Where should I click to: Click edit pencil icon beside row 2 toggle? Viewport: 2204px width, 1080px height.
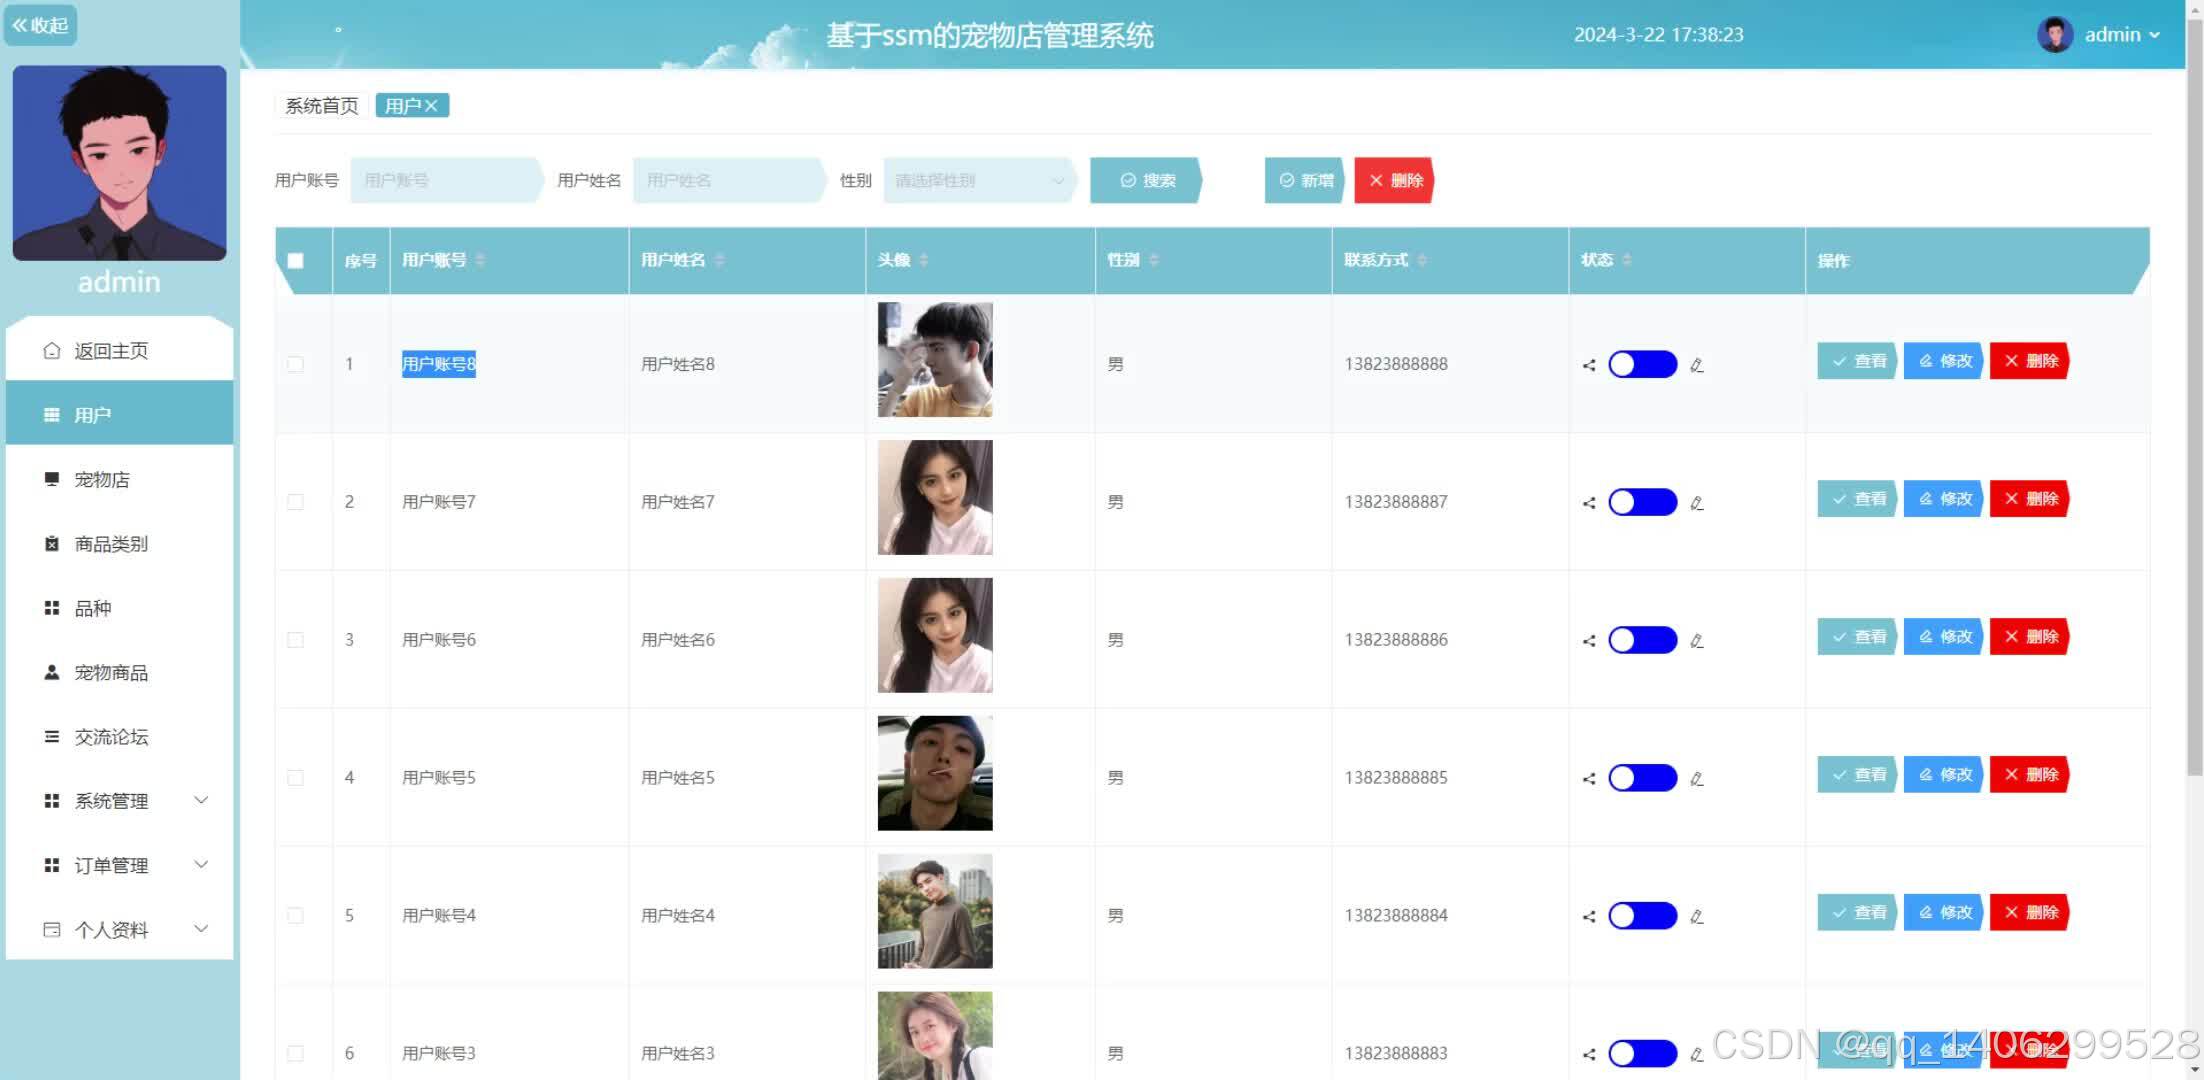pyautogui.click(x=1697, y=503)
